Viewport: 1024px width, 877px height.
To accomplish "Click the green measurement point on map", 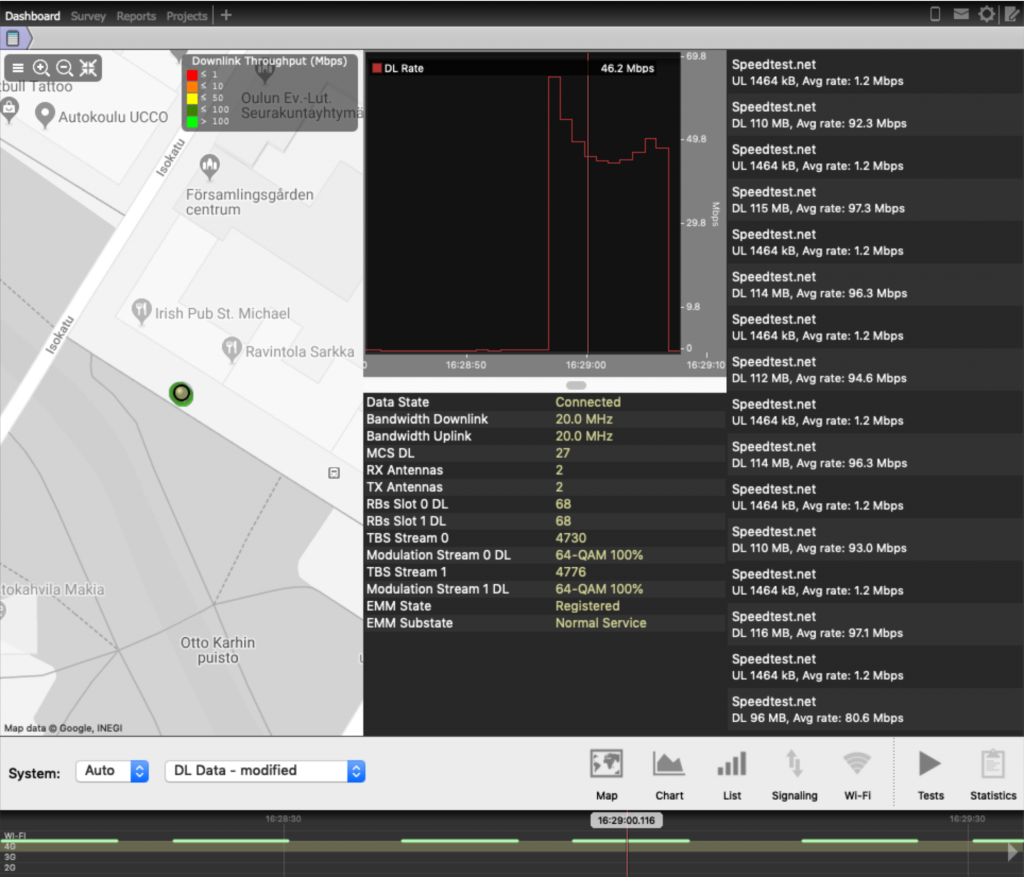I will coord(181,394).
